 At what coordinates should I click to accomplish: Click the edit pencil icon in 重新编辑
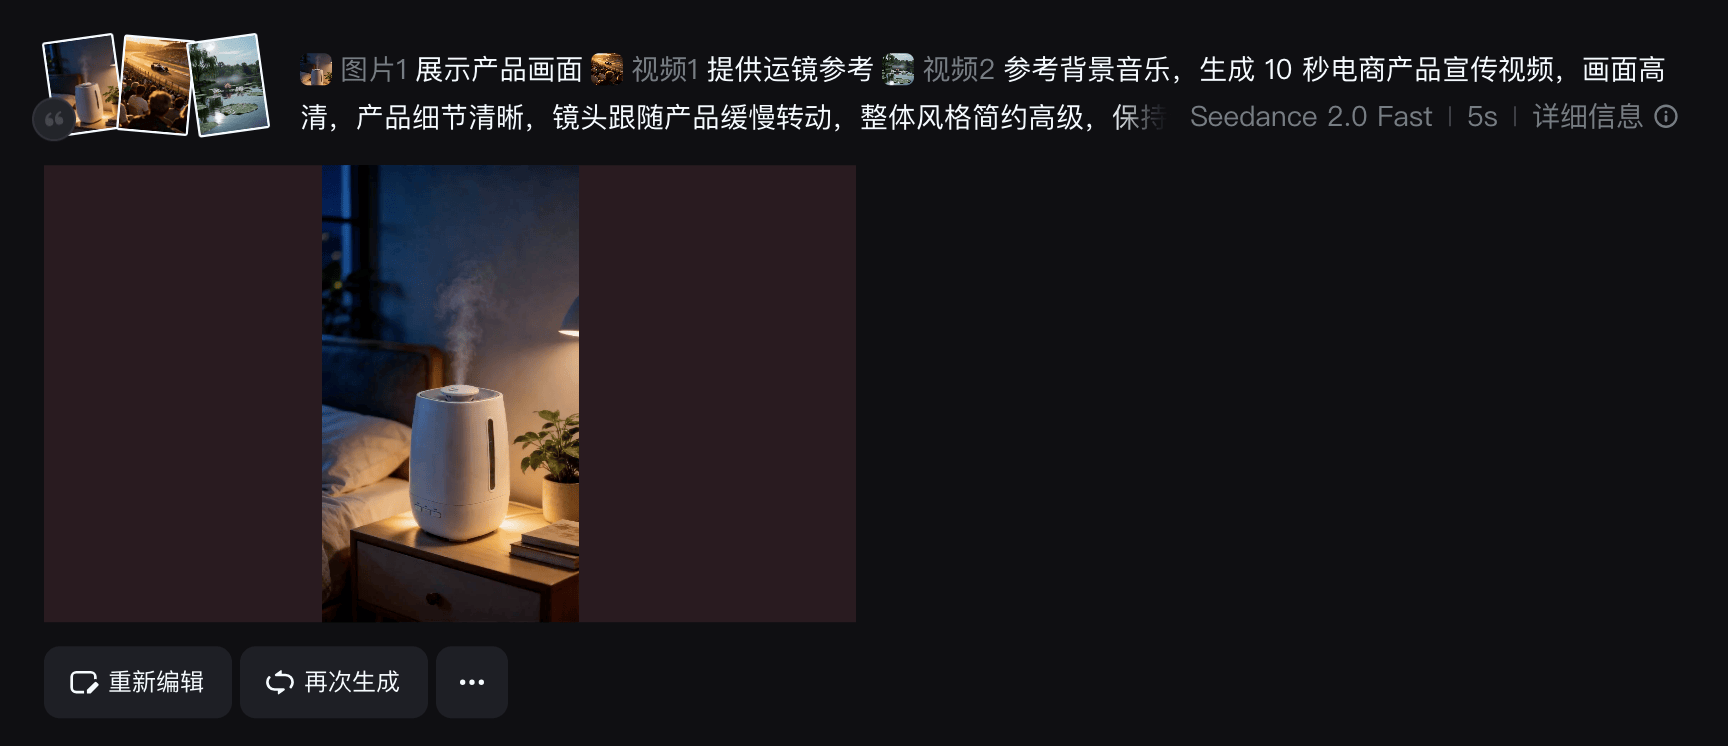(84, 682)
